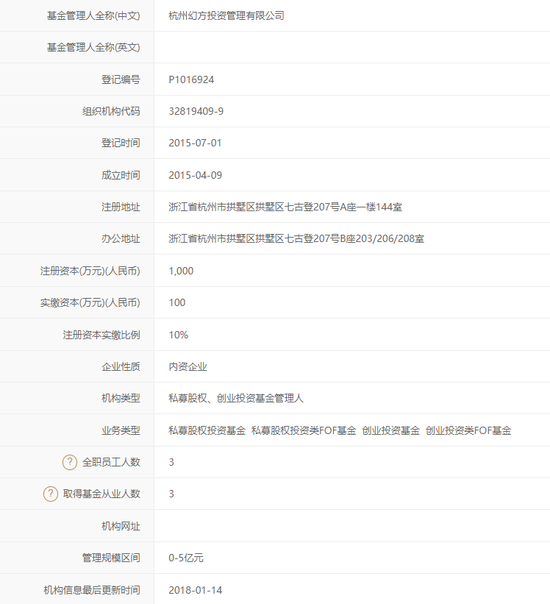550x604 pixels.
Task: Select the company name 杭州幻方投资管理有限公司
Action: coord(226,16)
